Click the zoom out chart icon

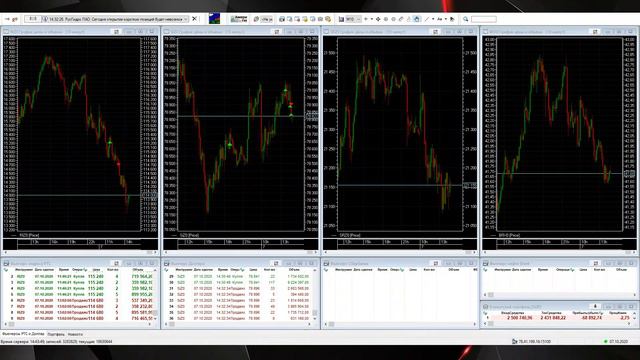(x=393, y=19)
